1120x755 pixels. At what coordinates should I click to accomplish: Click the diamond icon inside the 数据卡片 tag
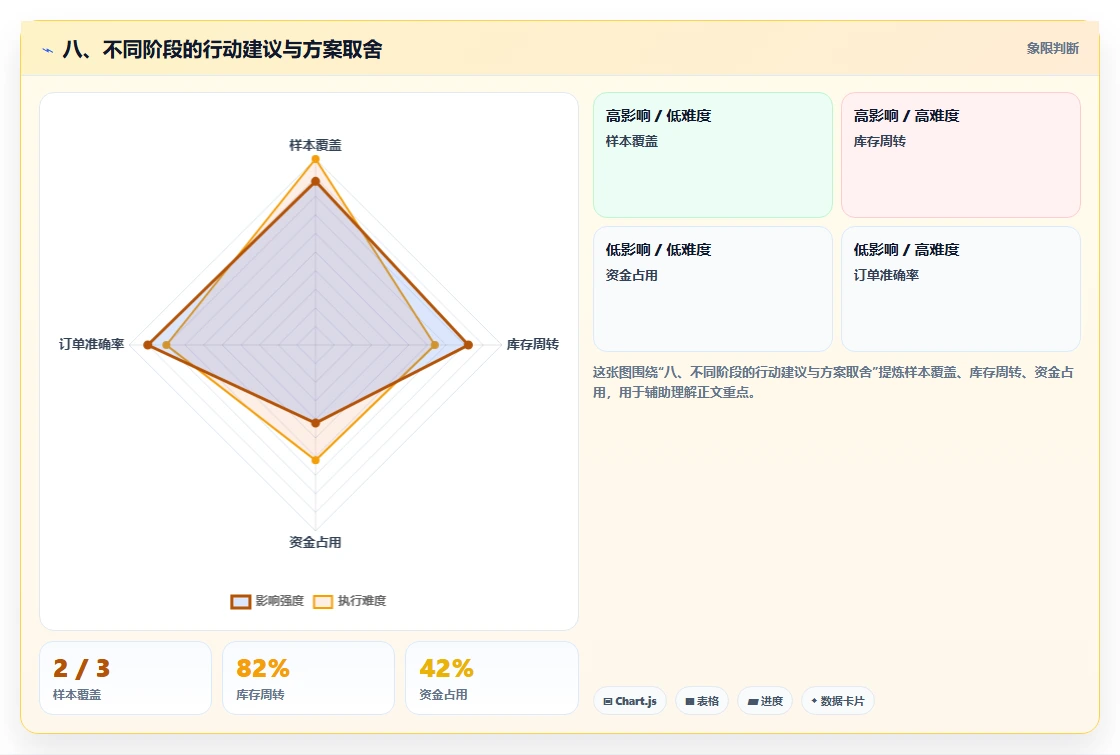tap(814, 701)
